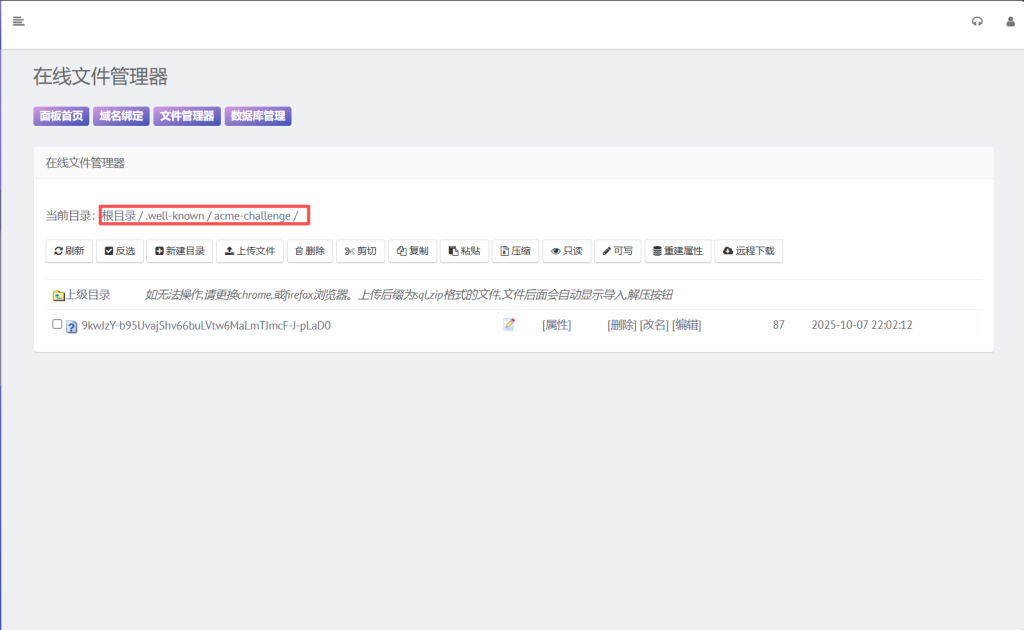The image size is (1024, 630).
Task: Click the [改名] rename link
Action: point(653,325)
